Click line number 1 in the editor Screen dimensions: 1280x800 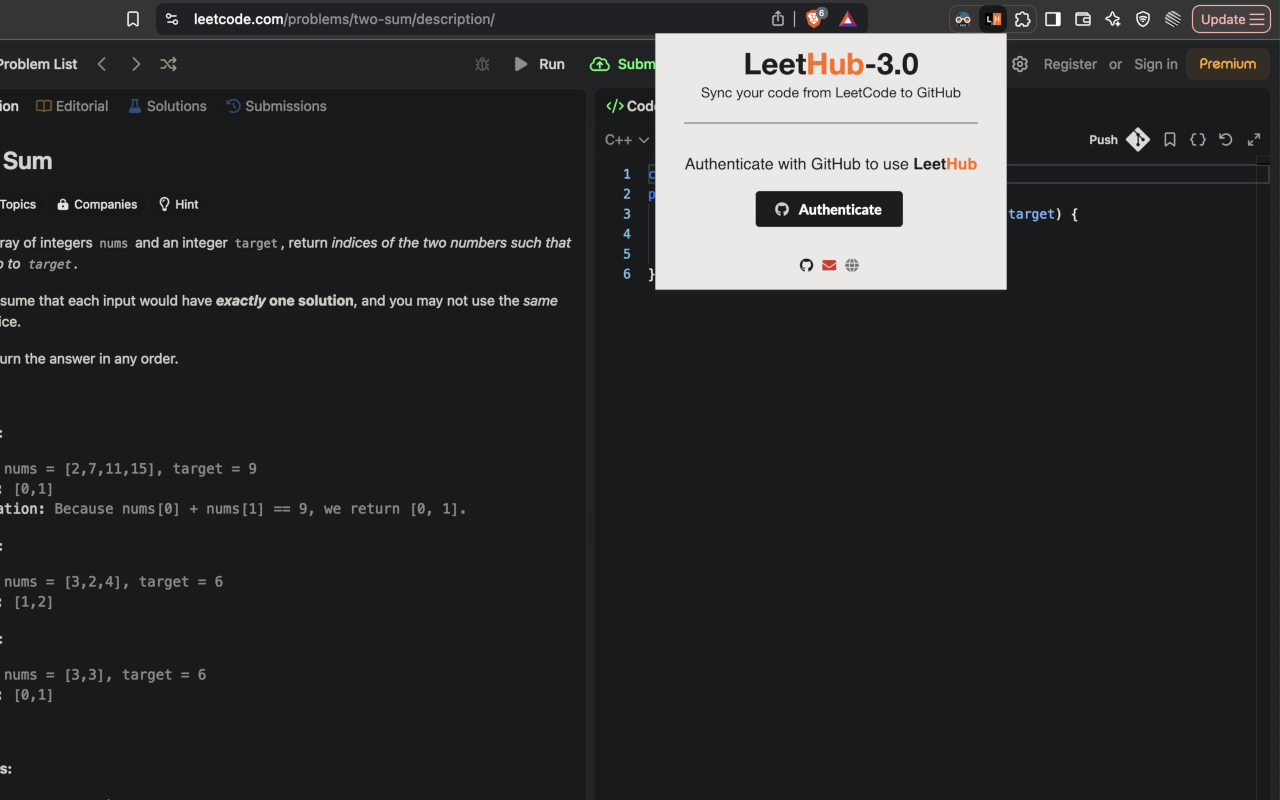pyautogui.click(x=627, y=174)
